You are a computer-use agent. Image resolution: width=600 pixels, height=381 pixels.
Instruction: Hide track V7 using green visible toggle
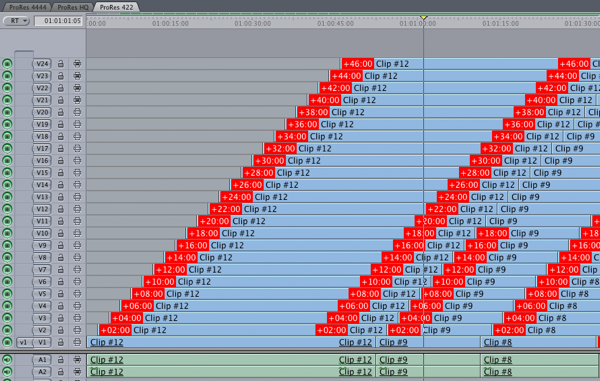7,270
